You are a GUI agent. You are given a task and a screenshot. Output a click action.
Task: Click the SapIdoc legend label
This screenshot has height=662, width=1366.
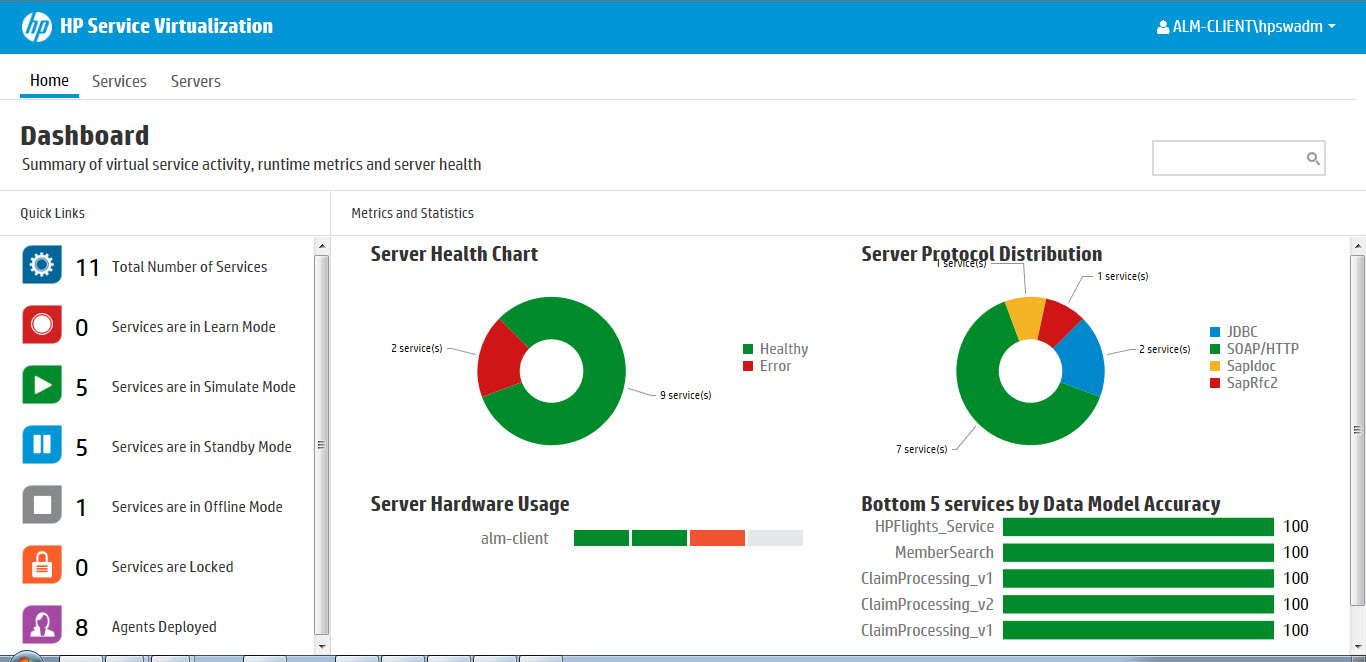1252,366
